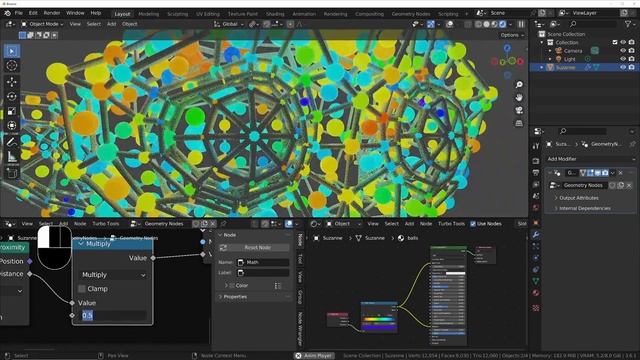The image size is (640, 360).
Task: Open the Node Wrangler sidebar tab
Action: tap(300, 328)
